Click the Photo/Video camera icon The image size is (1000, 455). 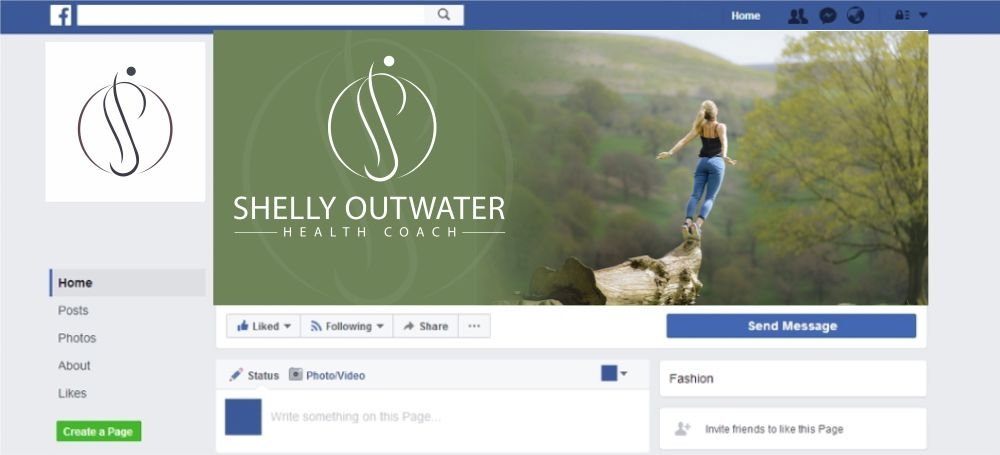coord(295,375)
